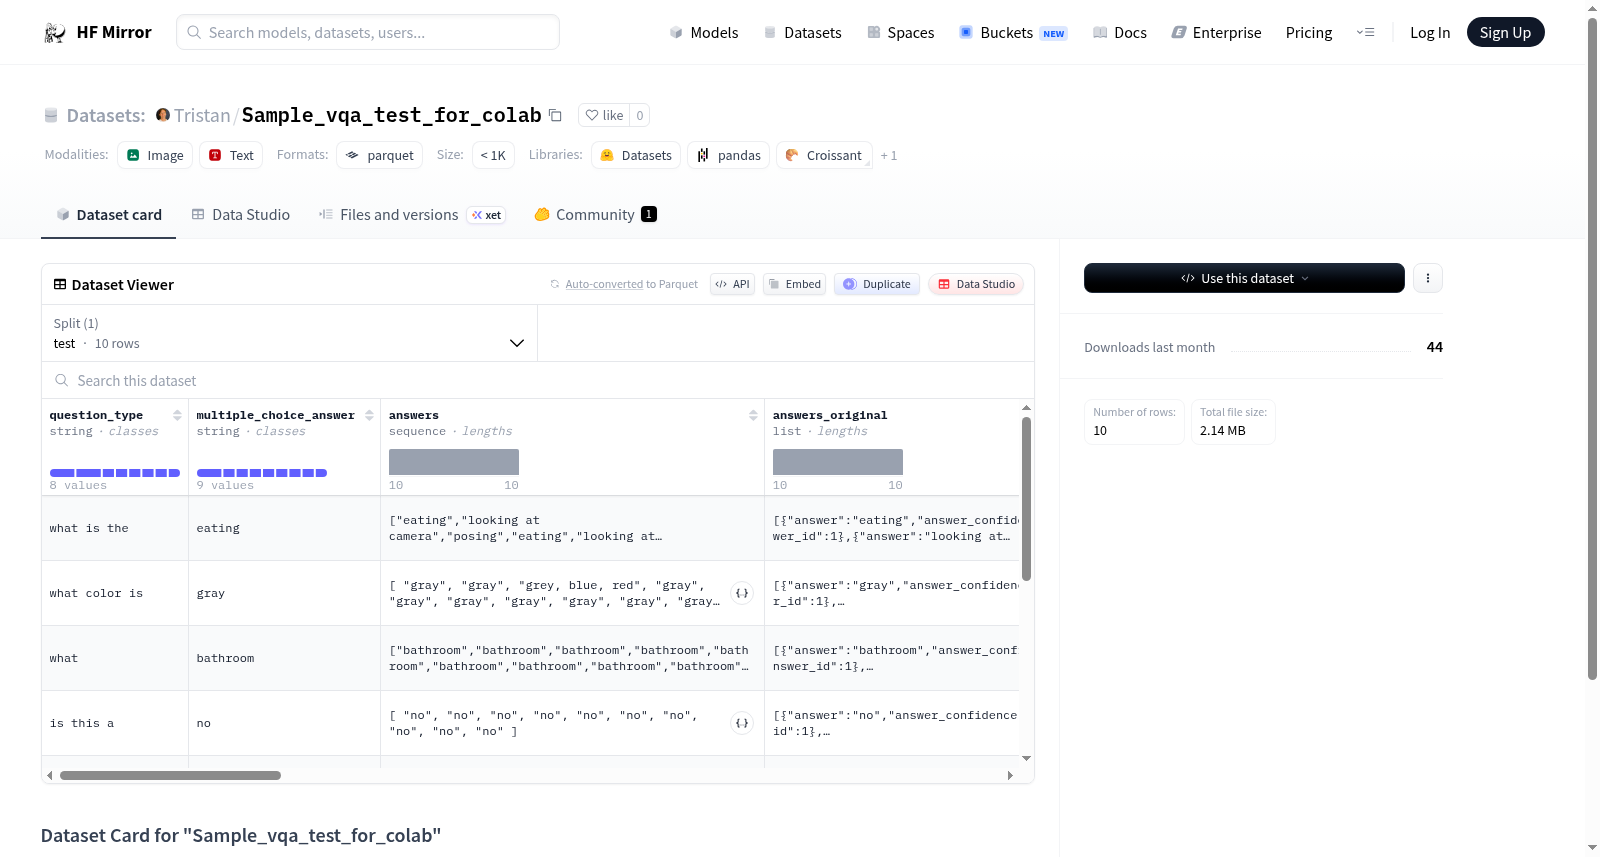Click the Log In link
Screen dimensions: 1600x857
(1430, 33)
